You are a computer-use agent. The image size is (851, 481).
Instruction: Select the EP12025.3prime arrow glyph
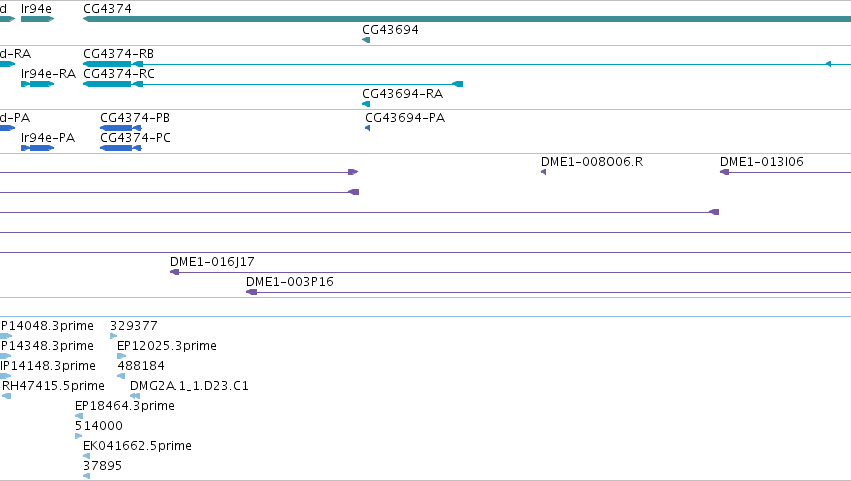[x=122, y=356]
